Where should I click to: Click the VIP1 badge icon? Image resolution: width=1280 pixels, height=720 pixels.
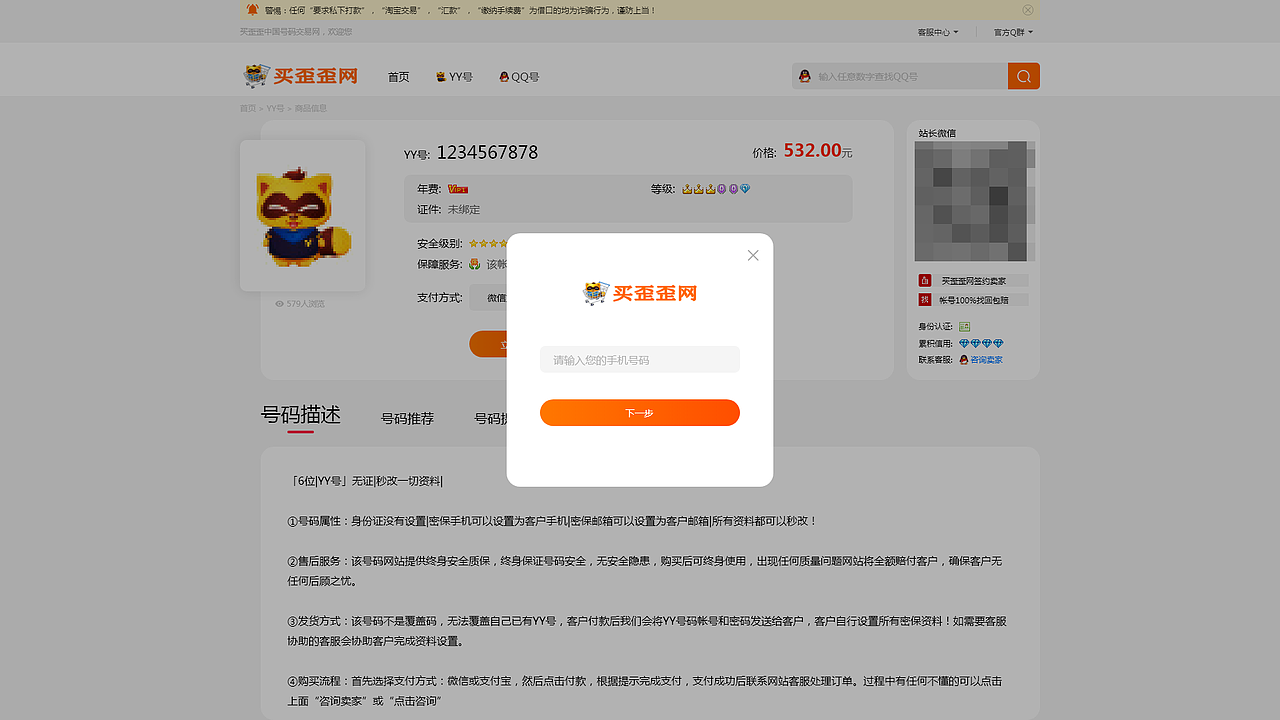458,189
